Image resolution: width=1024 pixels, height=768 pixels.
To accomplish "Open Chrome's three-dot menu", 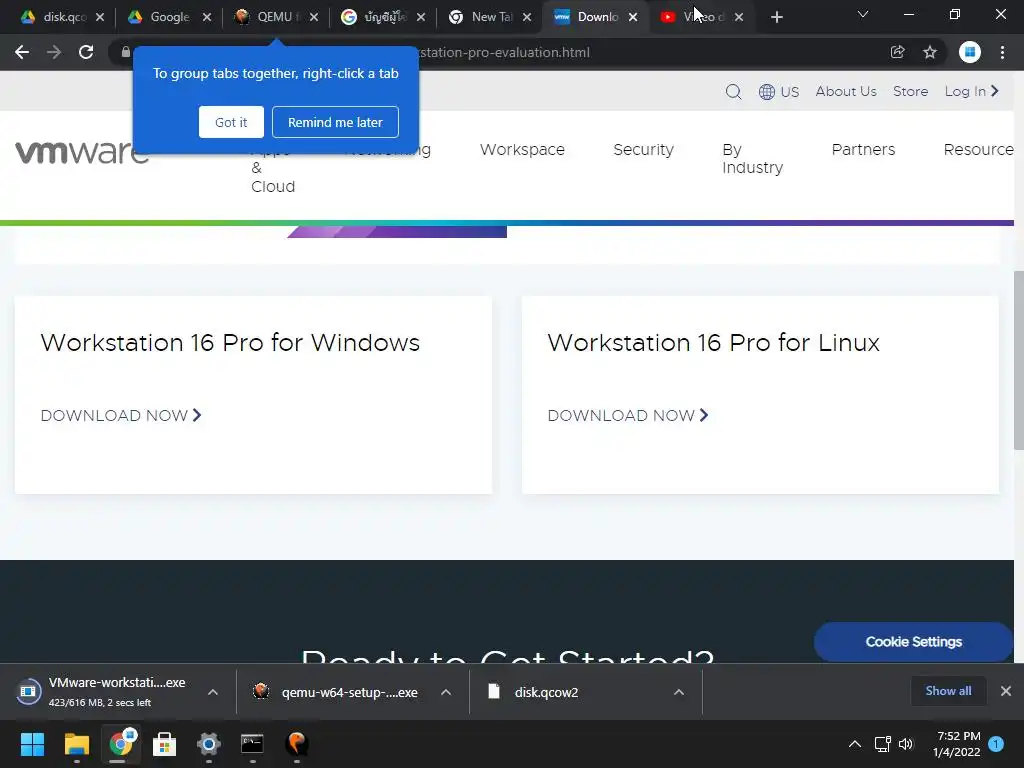I will (x=1002, y=52).
